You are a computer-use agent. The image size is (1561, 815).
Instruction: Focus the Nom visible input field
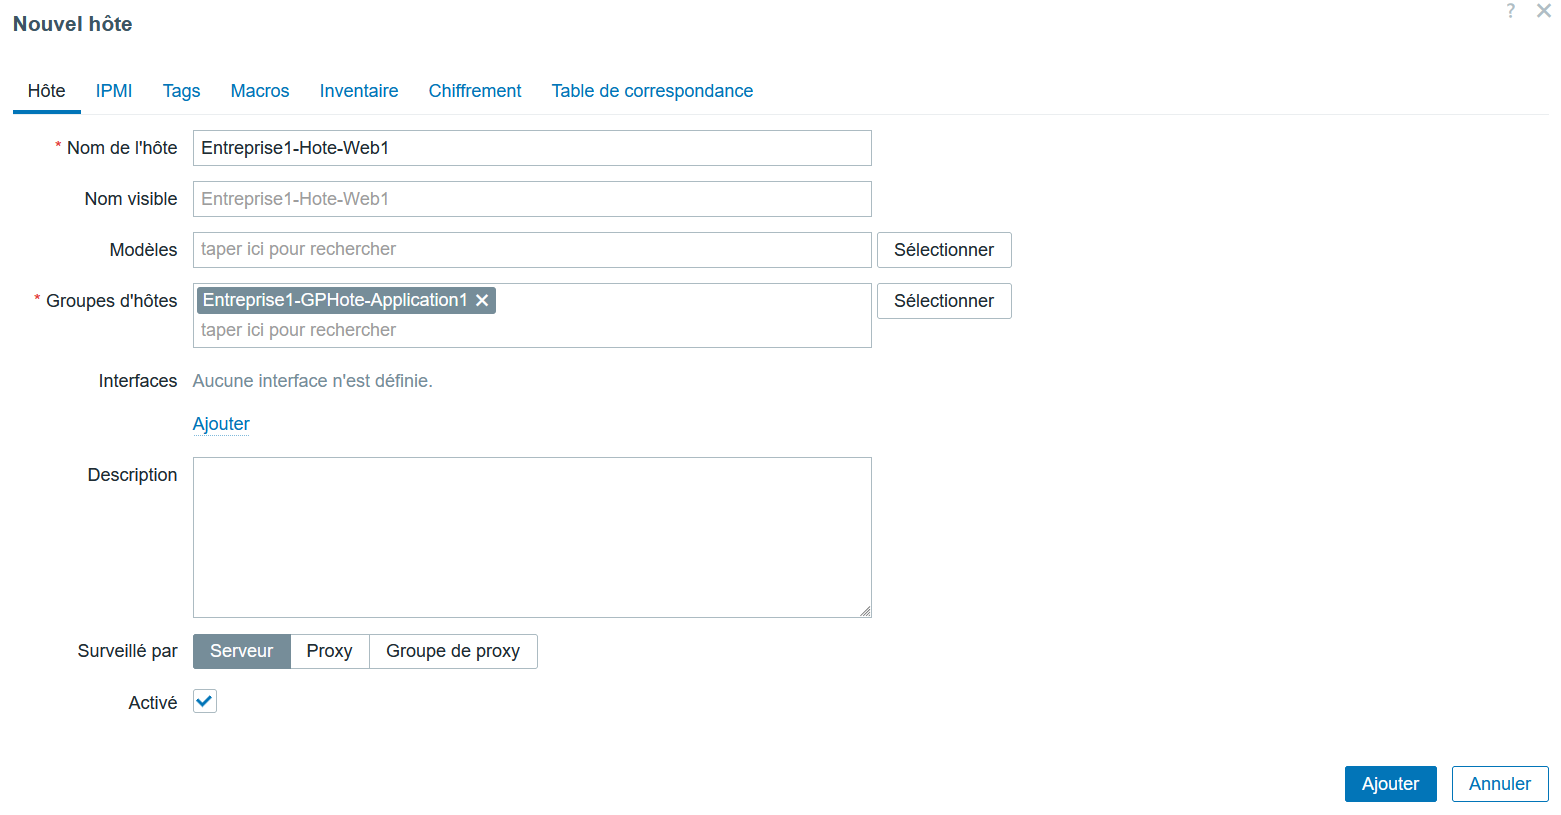point(532,199)
